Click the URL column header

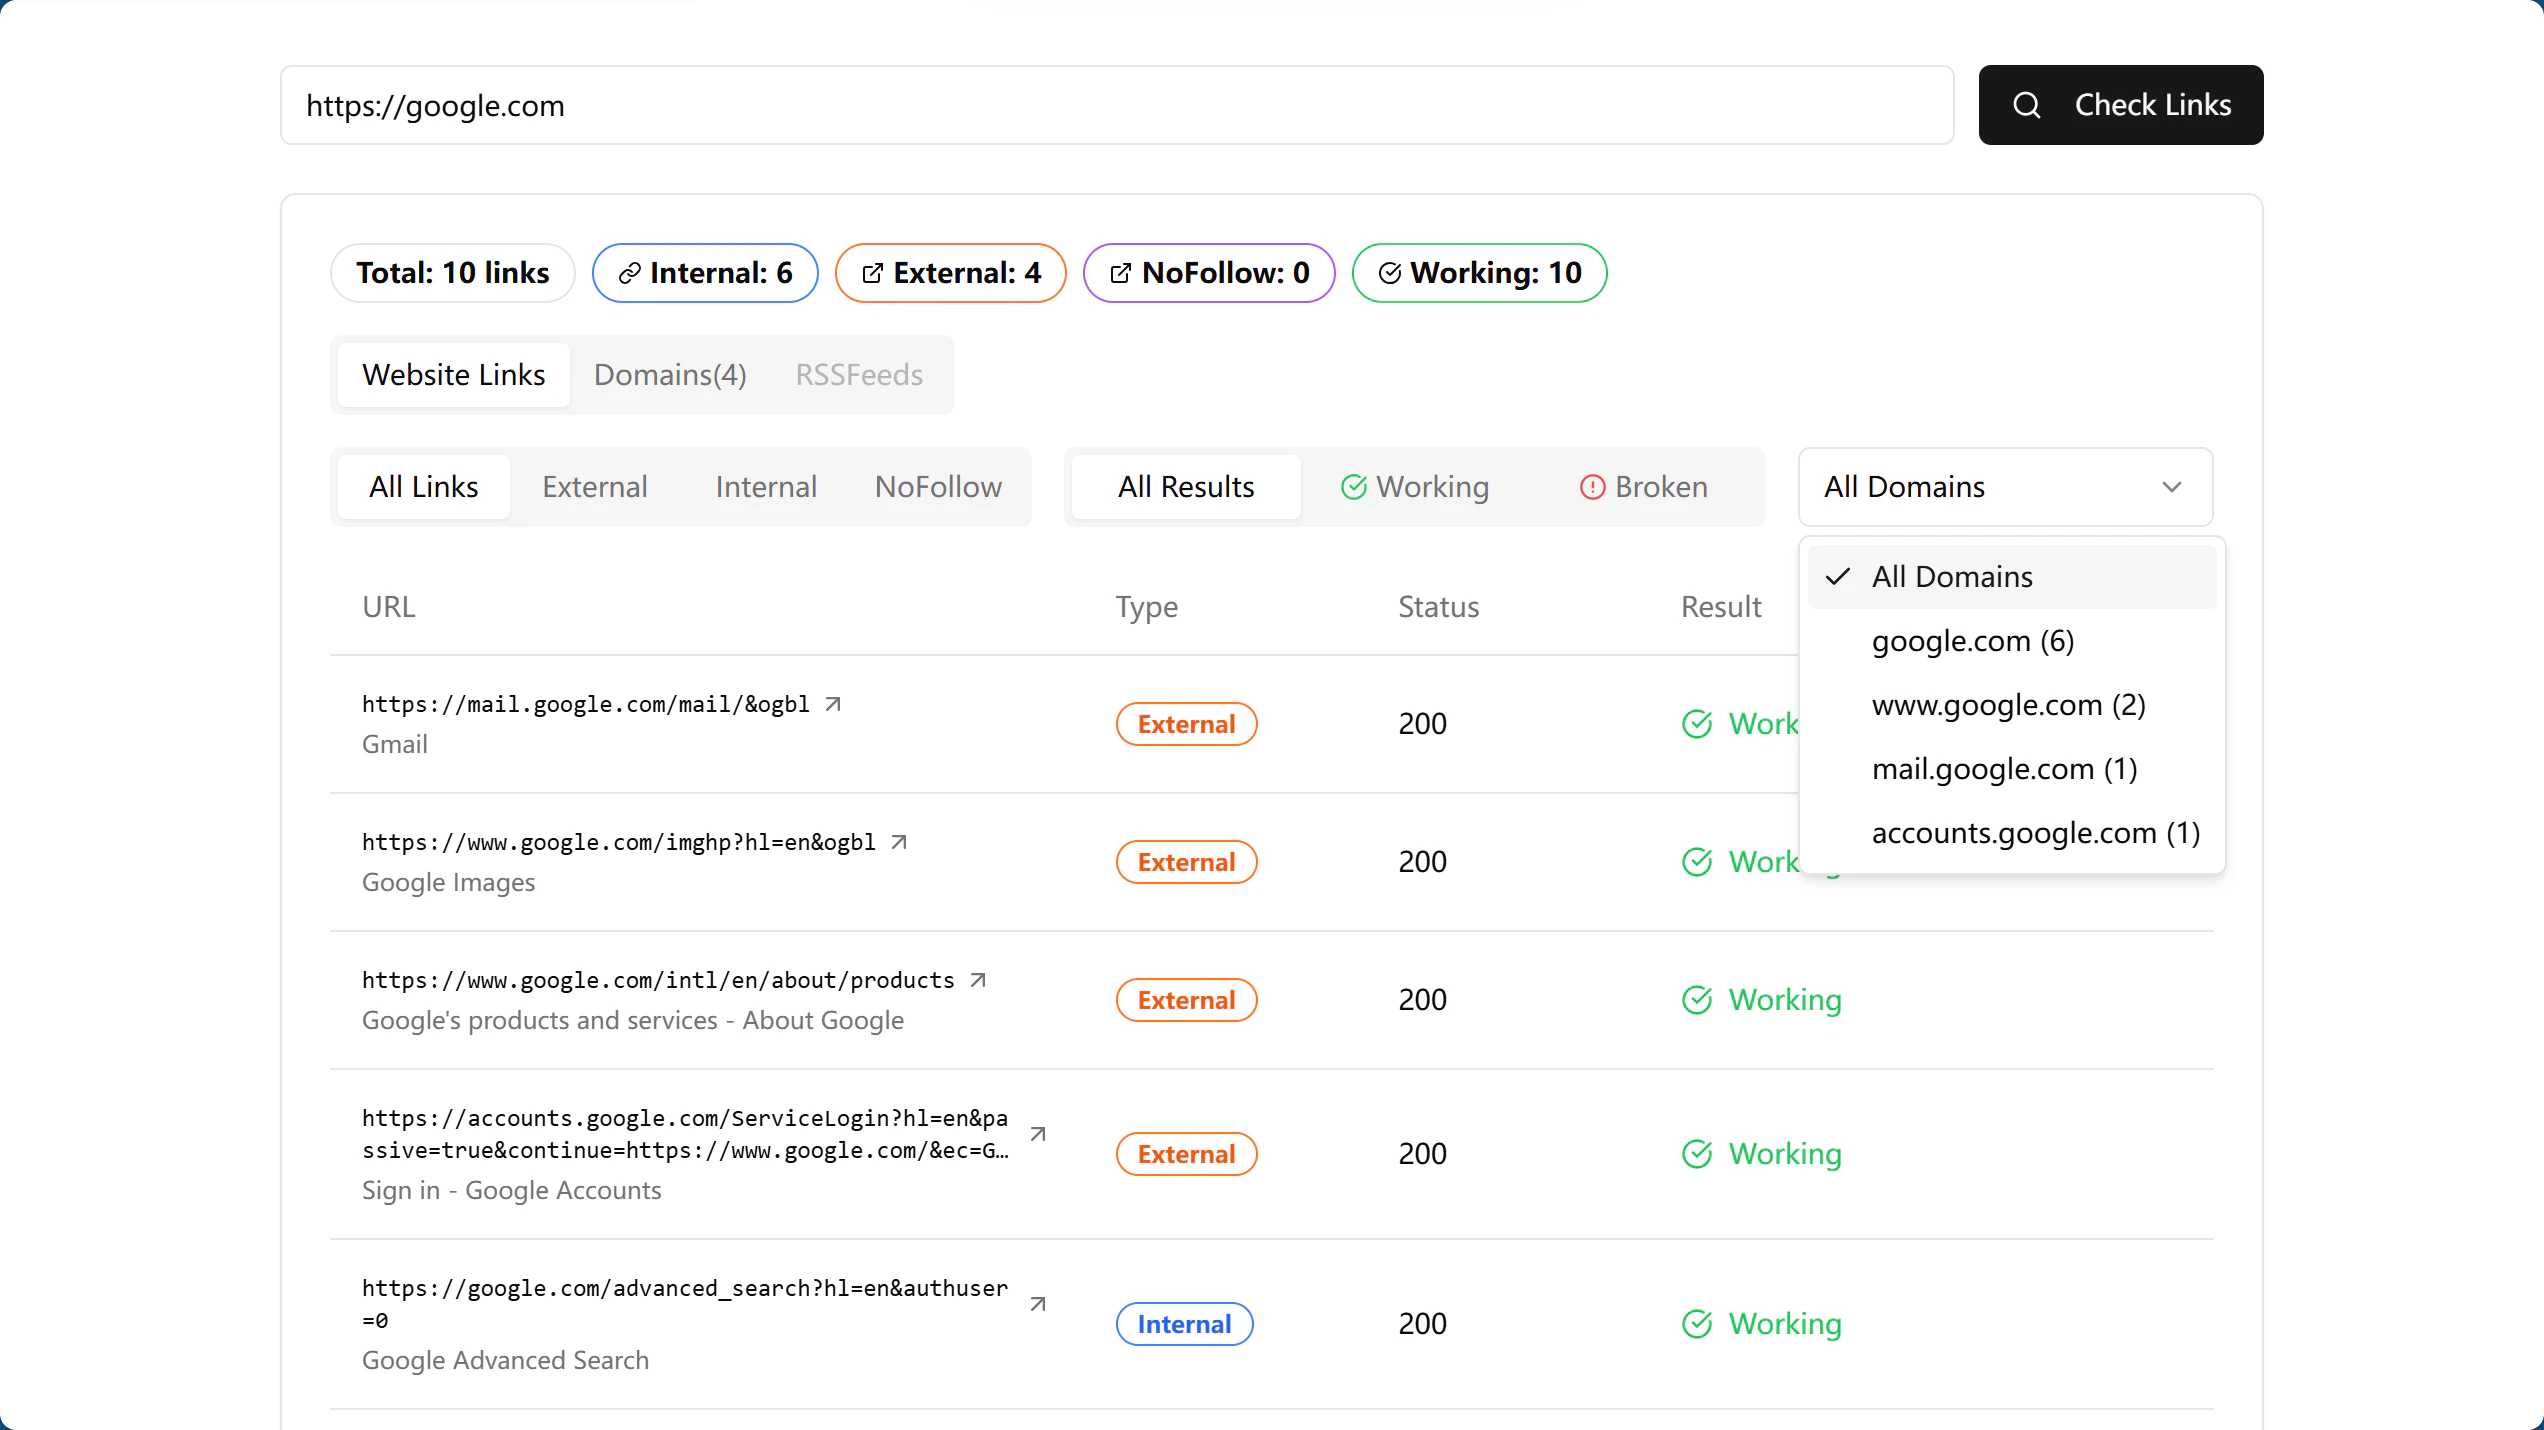pyautogui.click(x=388, y=607)
